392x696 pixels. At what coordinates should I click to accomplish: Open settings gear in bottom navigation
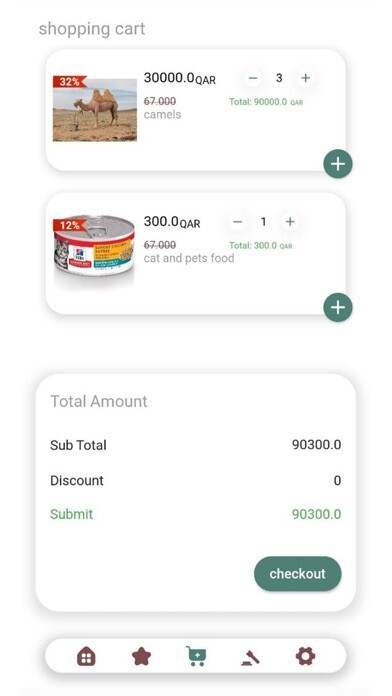tap(305, 656)
